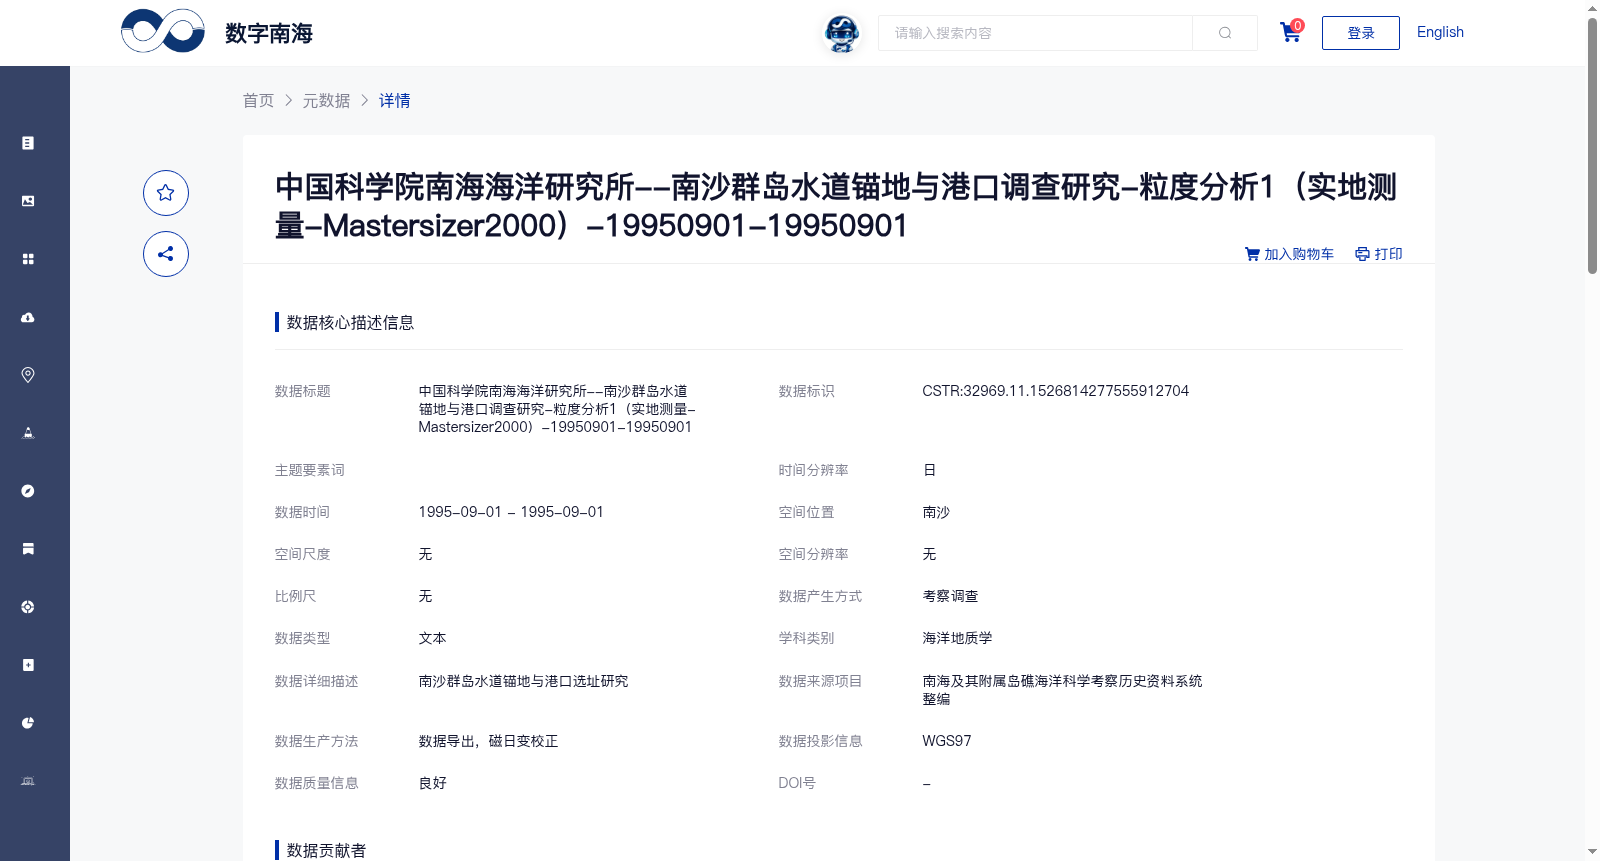Click the 登录 login button
Screen dimensions: 1600x861
(x=1361, y=33)
